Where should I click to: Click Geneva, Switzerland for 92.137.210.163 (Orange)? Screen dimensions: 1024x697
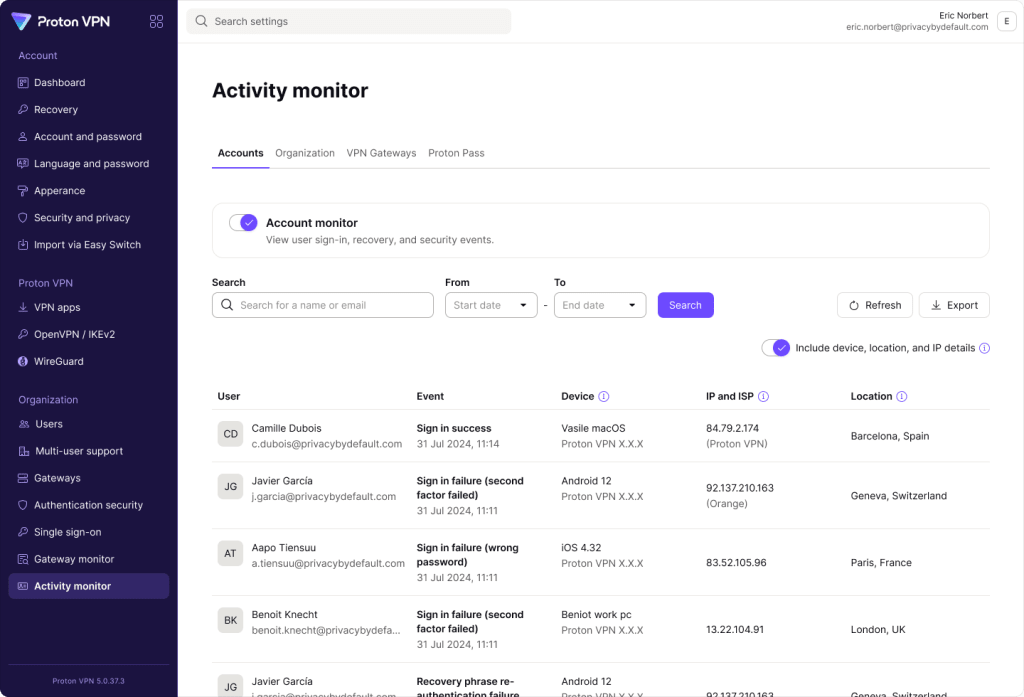pos(899,496)
